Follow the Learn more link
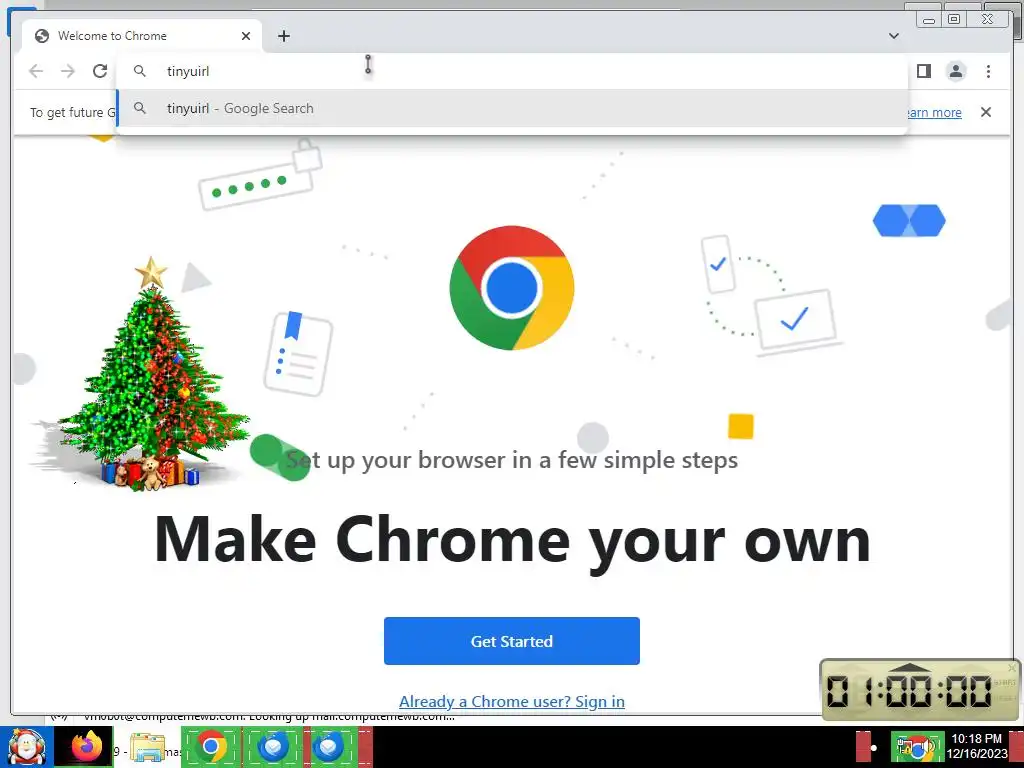 934,112
